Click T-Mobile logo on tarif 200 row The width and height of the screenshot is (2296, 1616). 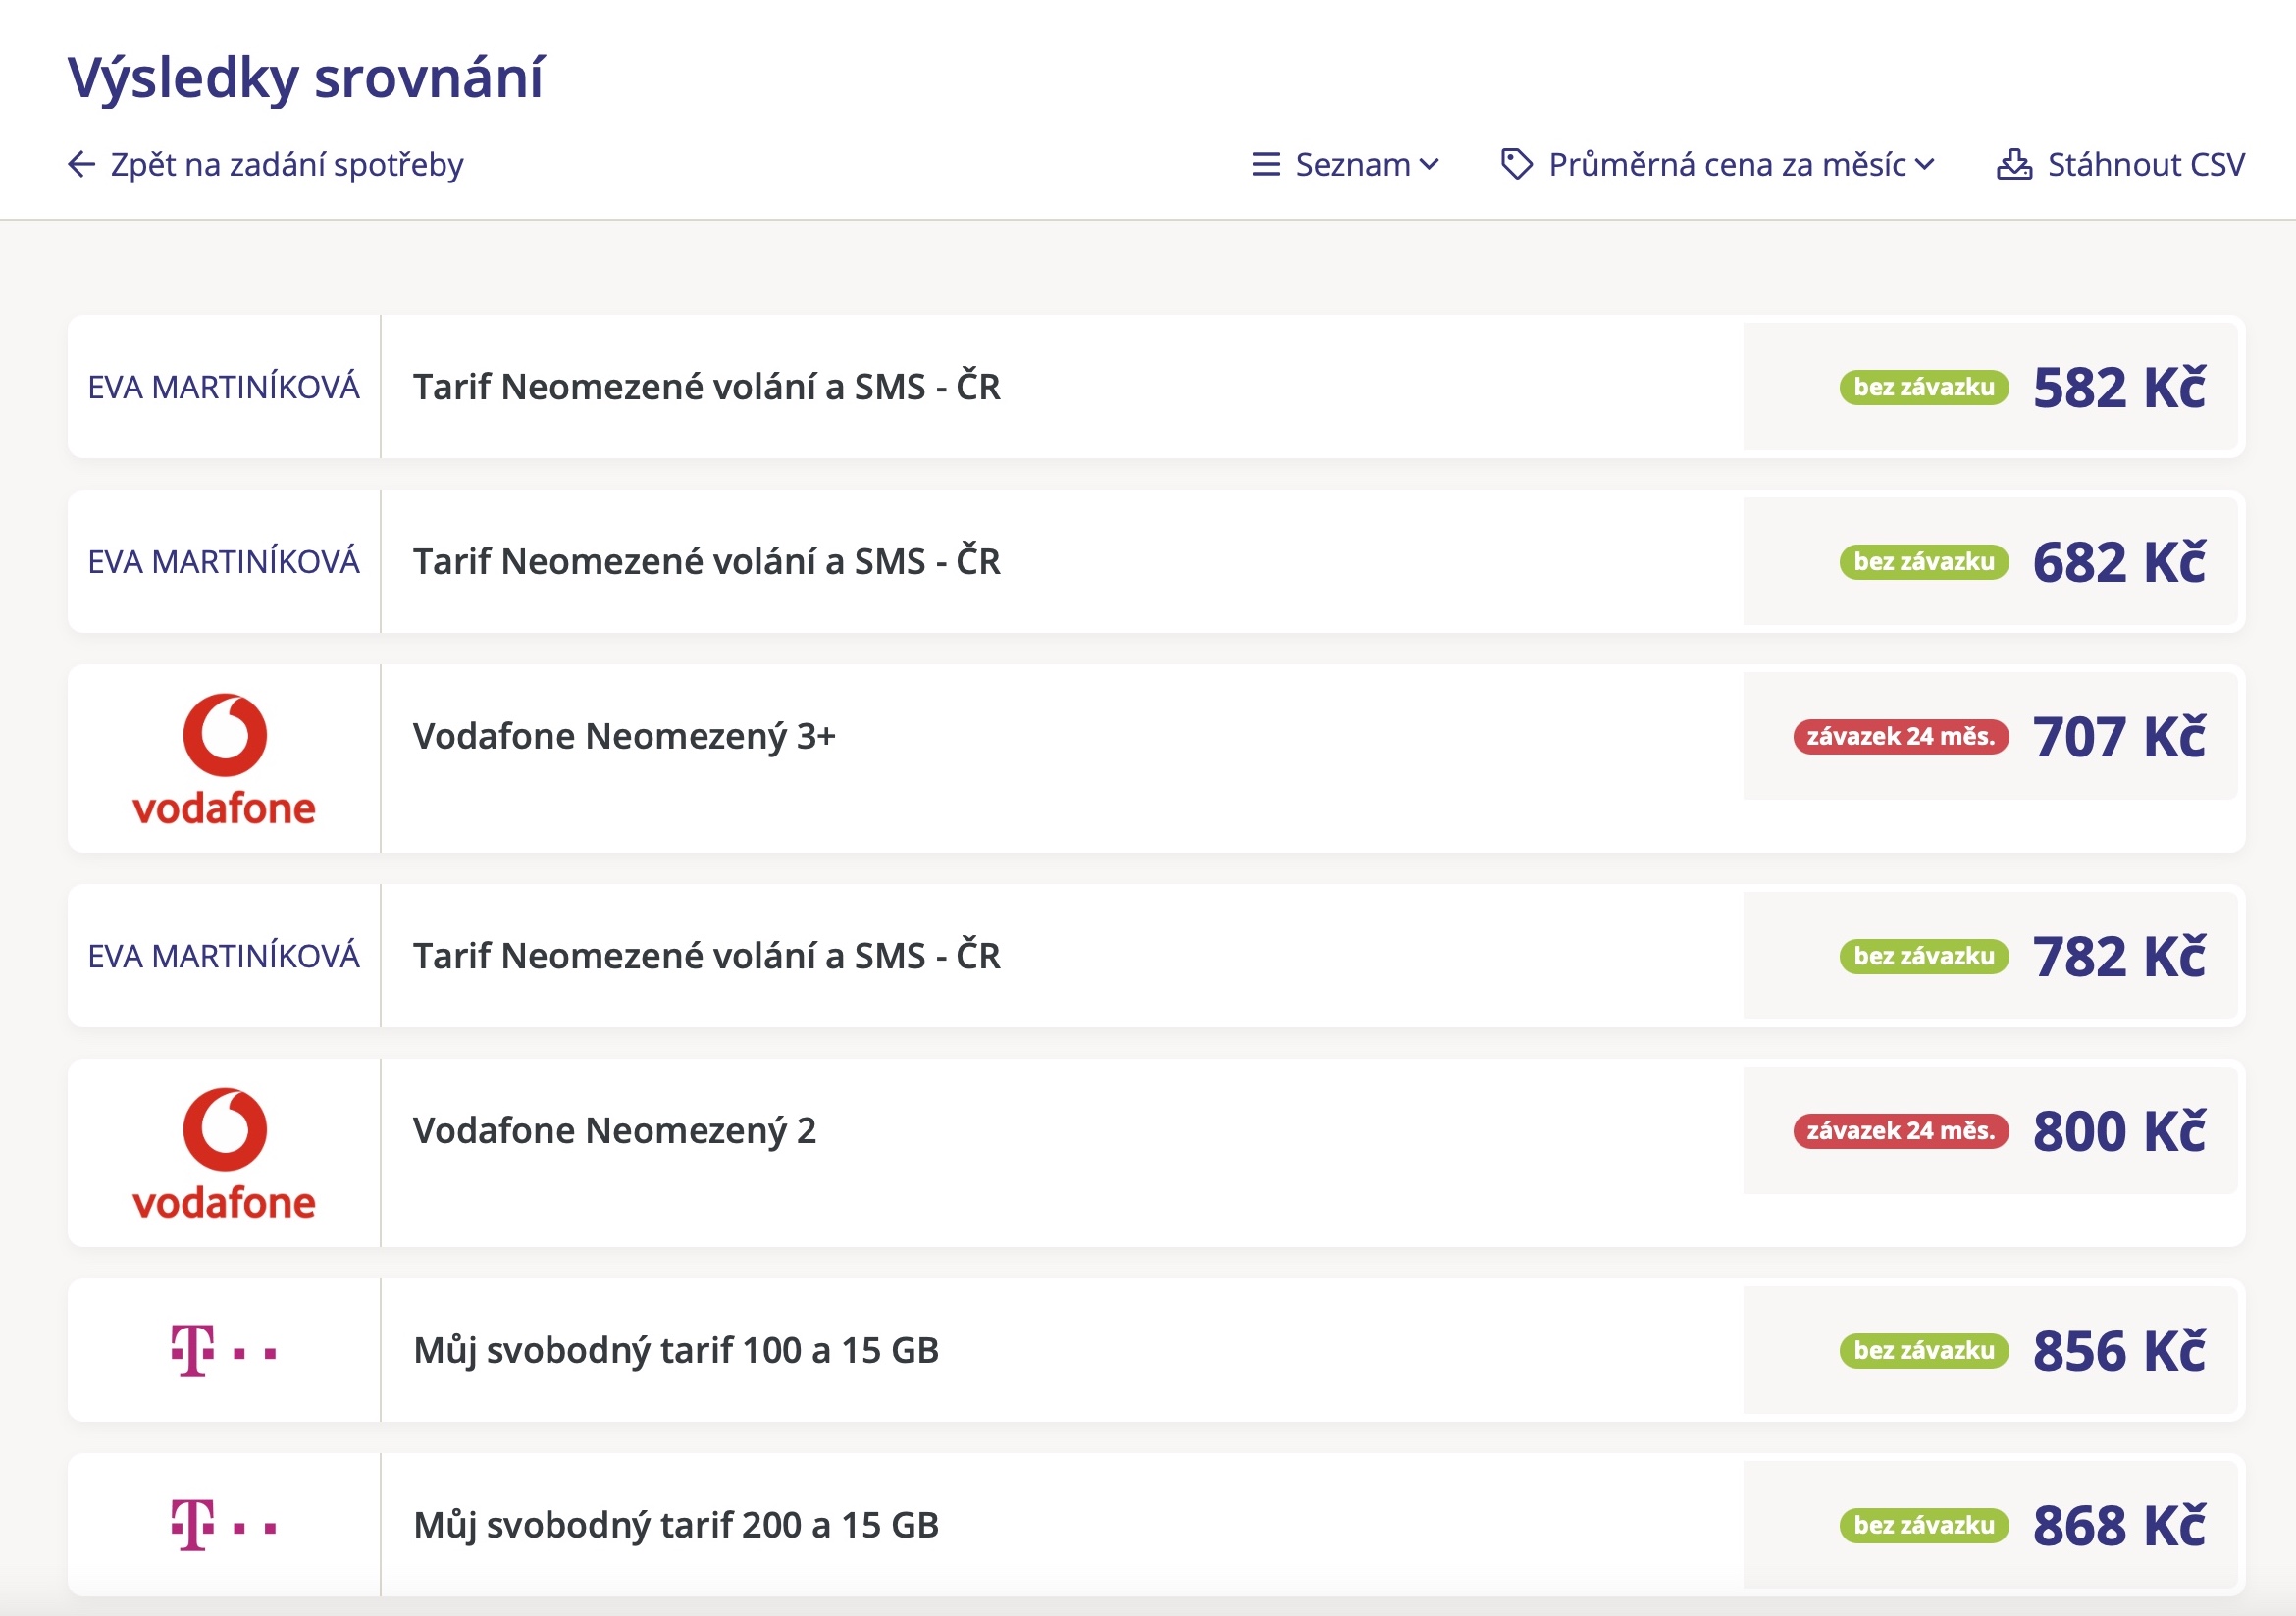(224, 1525)
